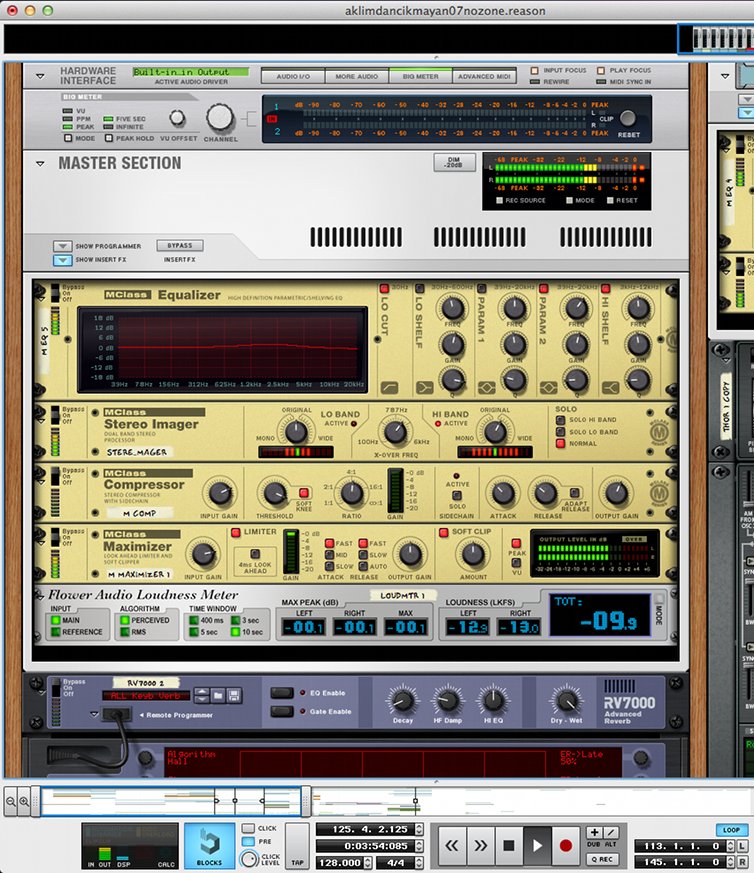Screen dimensions: 754x873
Task: Step RV7000 patch with up/down arrows
Action: [x=202, y=695]
